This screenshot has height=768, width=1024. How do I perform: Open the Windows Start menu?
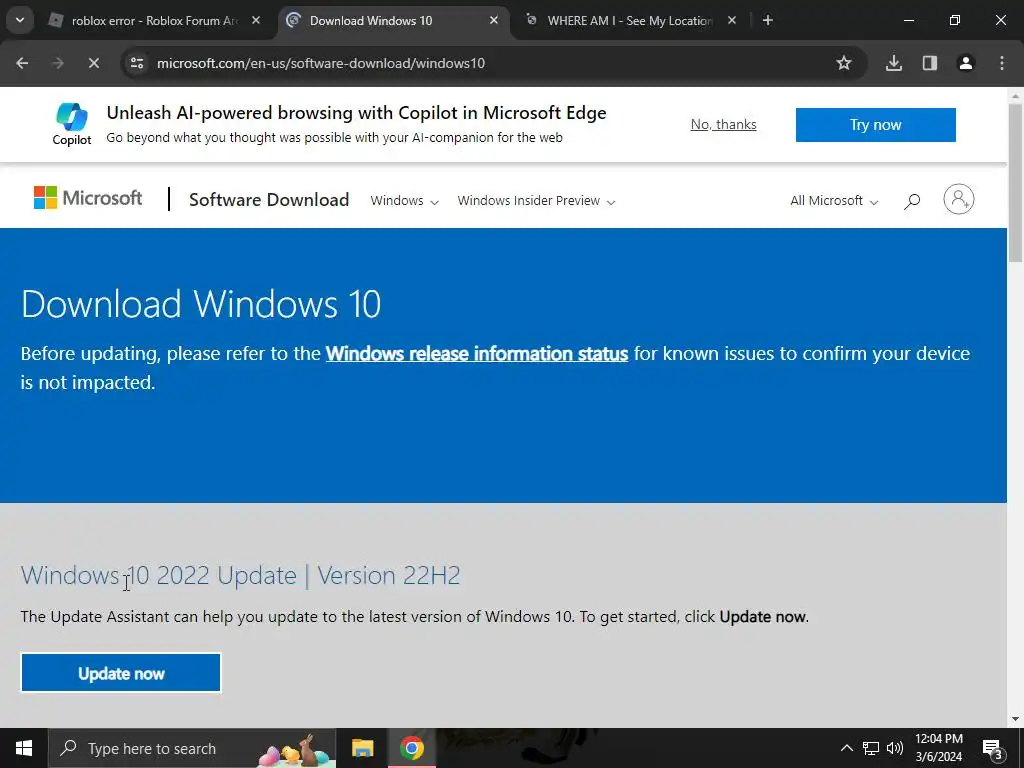[24, 748]
